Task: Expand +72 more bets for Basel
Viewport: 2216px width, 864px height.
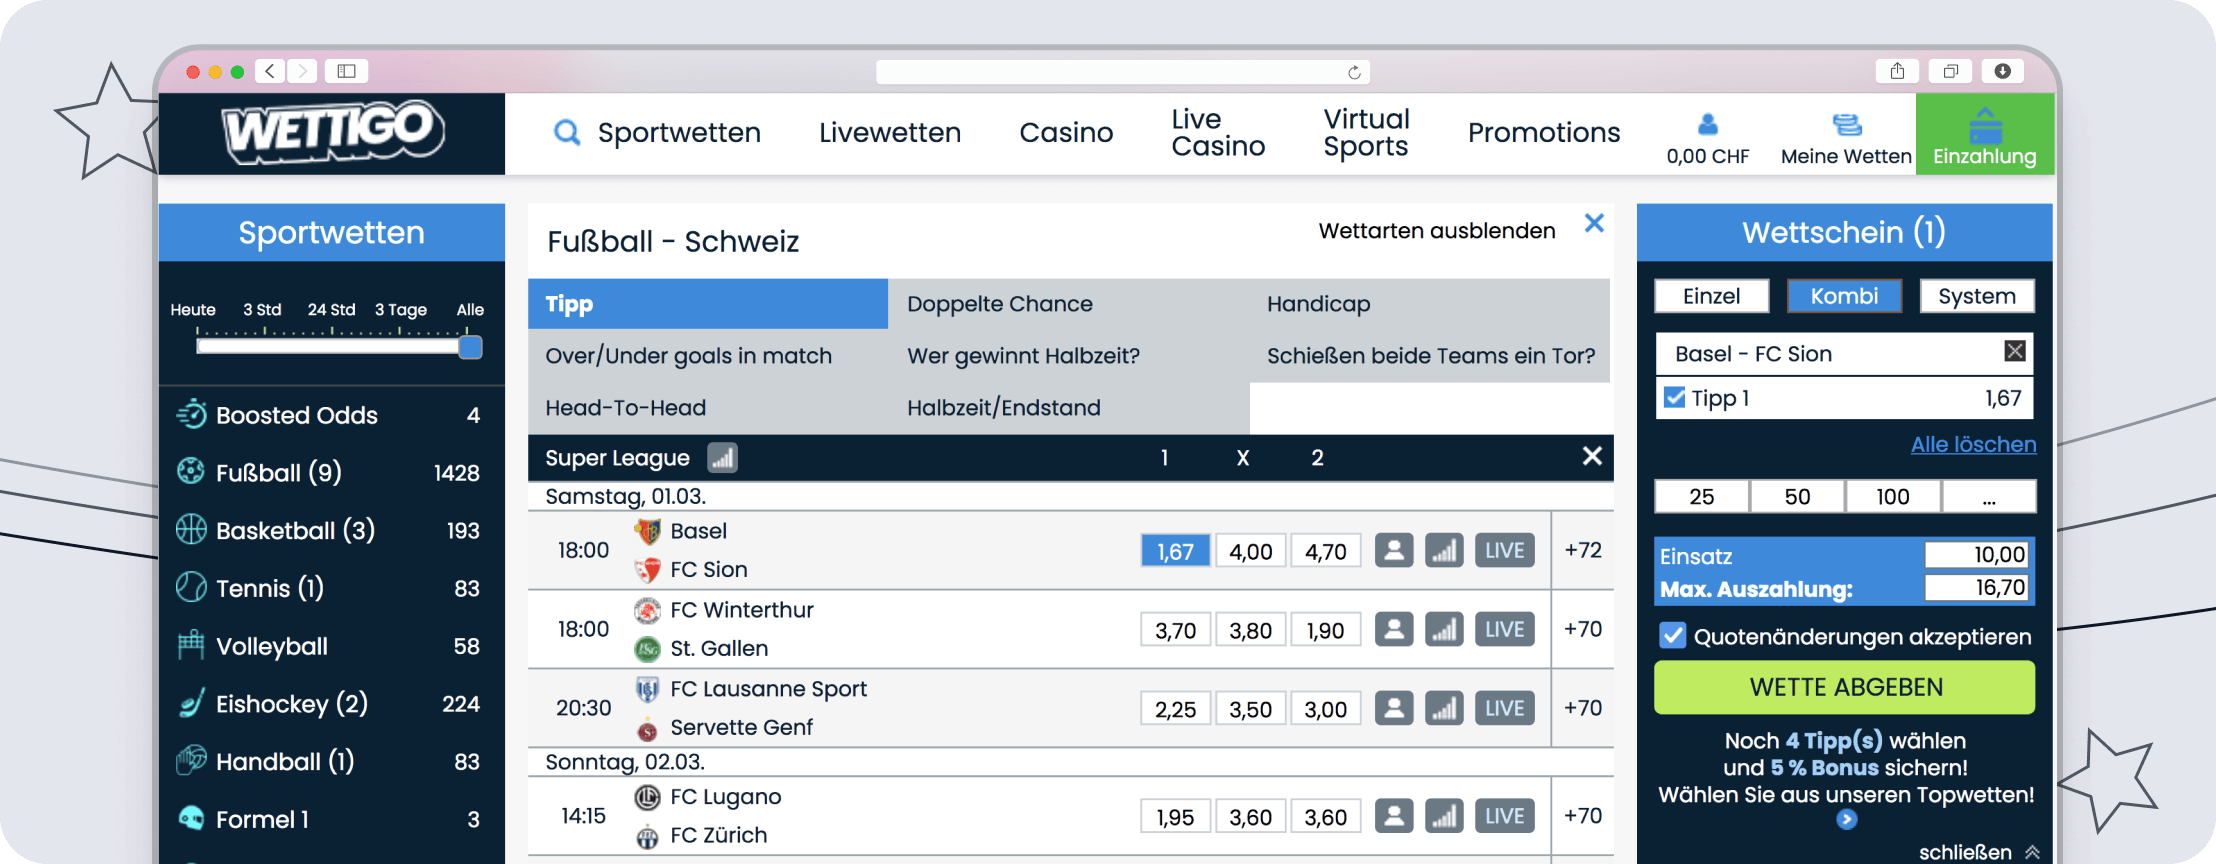Action: click(x=1583, y=550)
